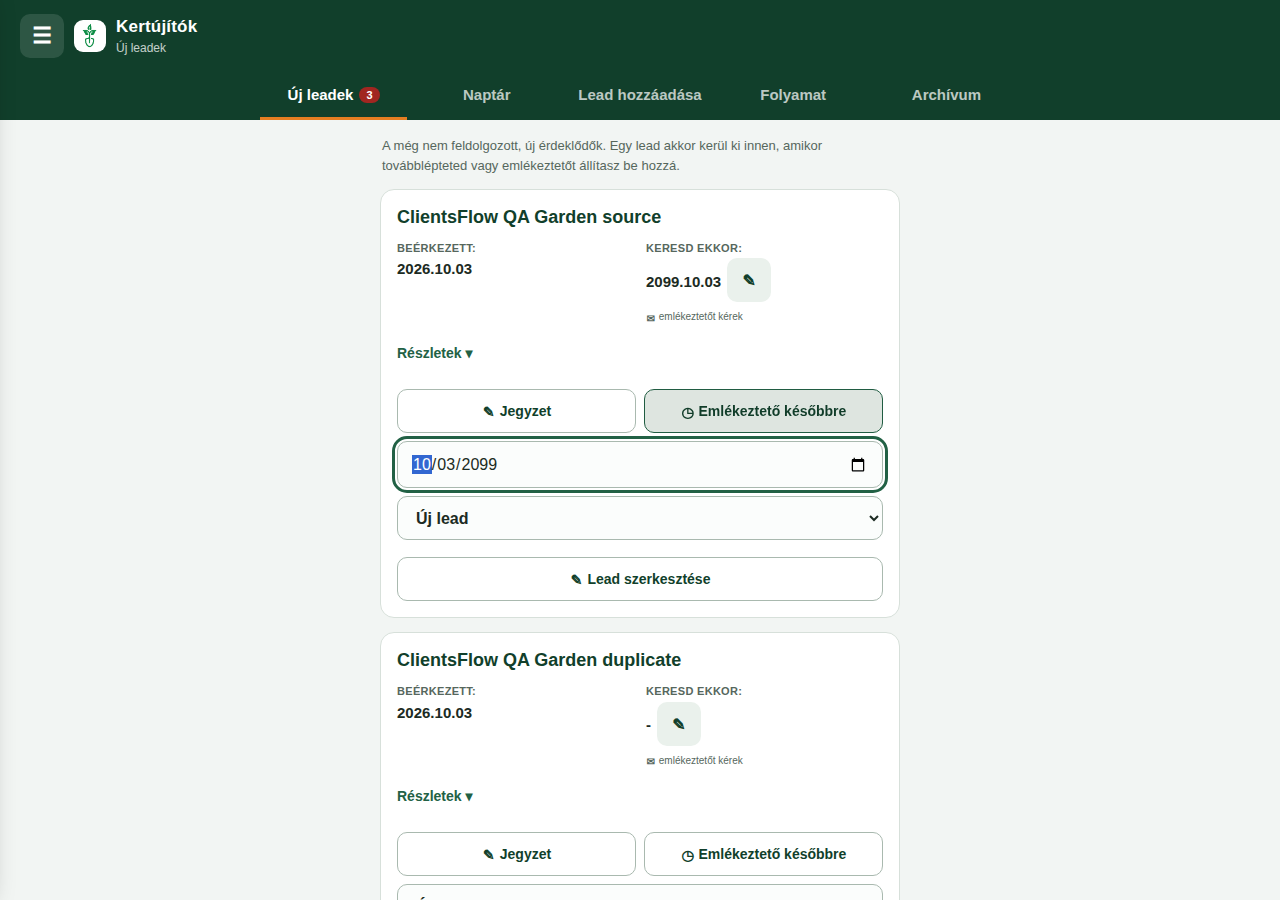Open the hamburger menu

pyautogui.click(x=42, y=36)
